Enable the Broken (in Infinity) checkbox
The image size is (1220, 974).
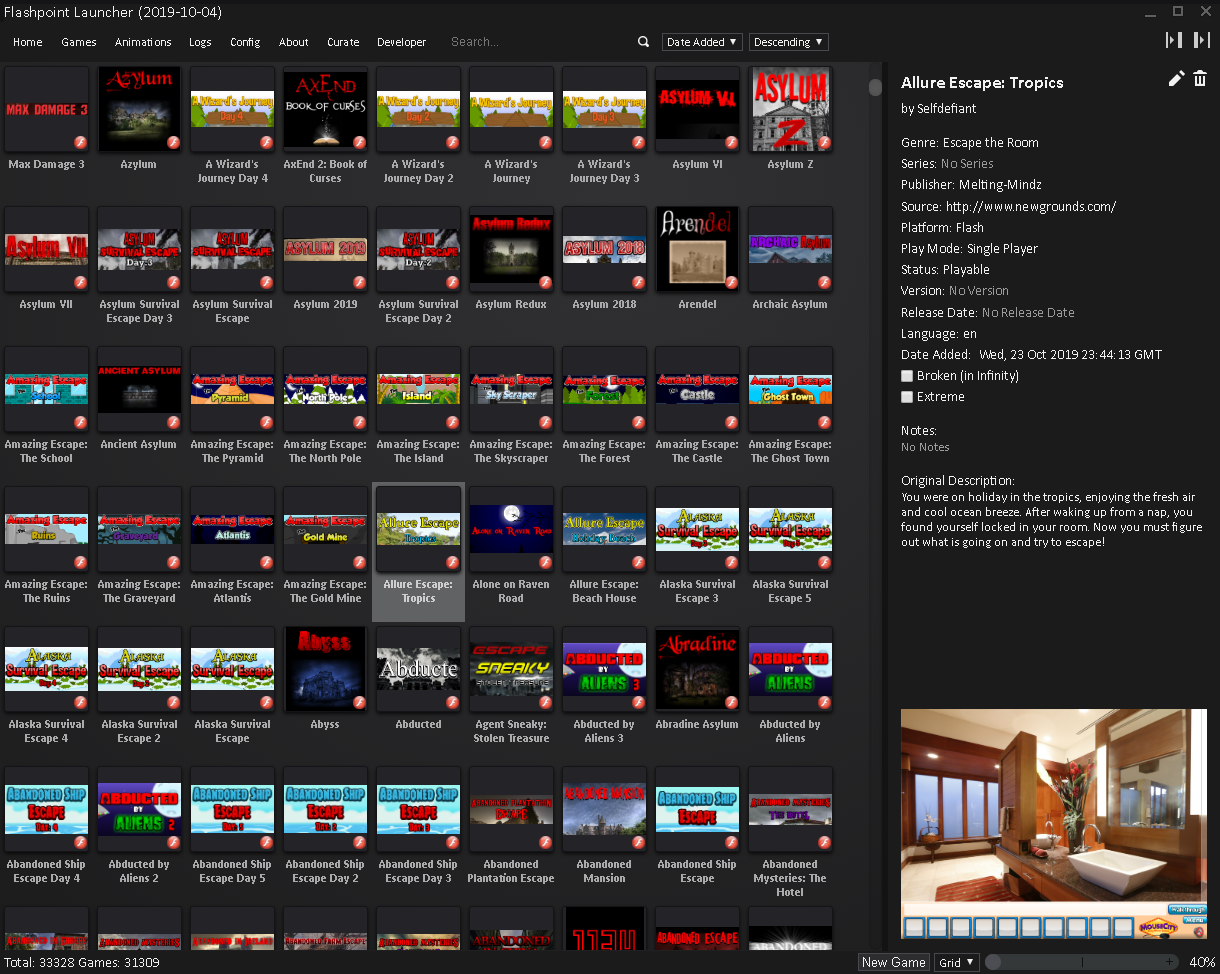907,376
